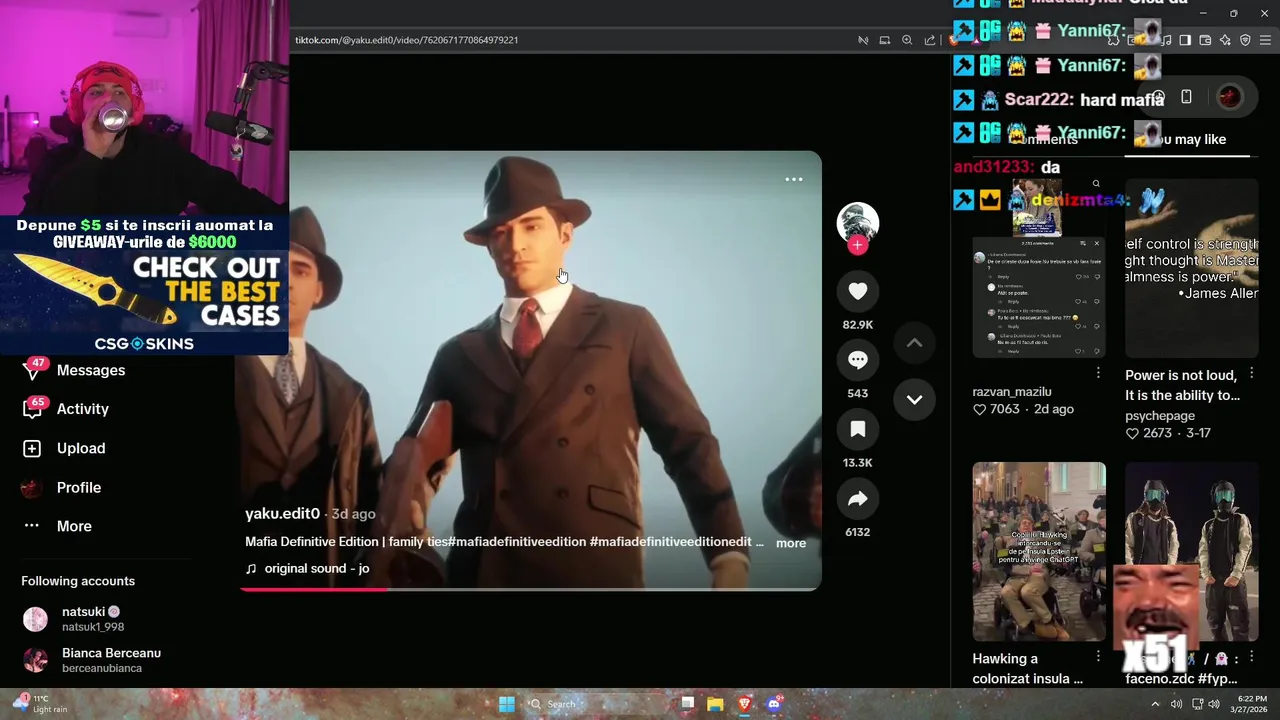Open the Activity notifications icon in the sidebar
The height and width of the screenshot is (720, 1280).
pos(32,409)
